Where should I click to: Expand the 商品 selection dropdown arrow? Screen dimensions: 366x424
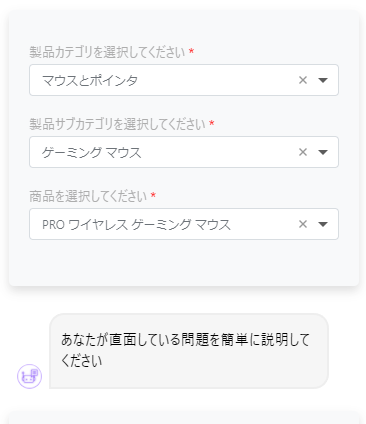pyautogui.click(x=323, y=224)
